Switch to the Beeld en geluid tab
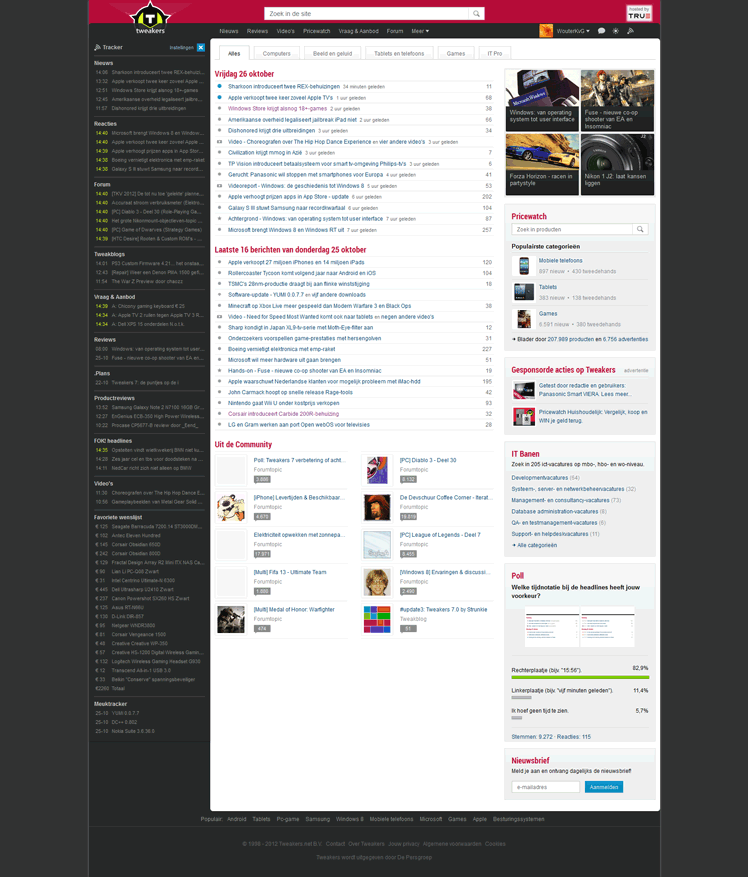This screenshot has width=748, height=877. (x=332, y=54)
